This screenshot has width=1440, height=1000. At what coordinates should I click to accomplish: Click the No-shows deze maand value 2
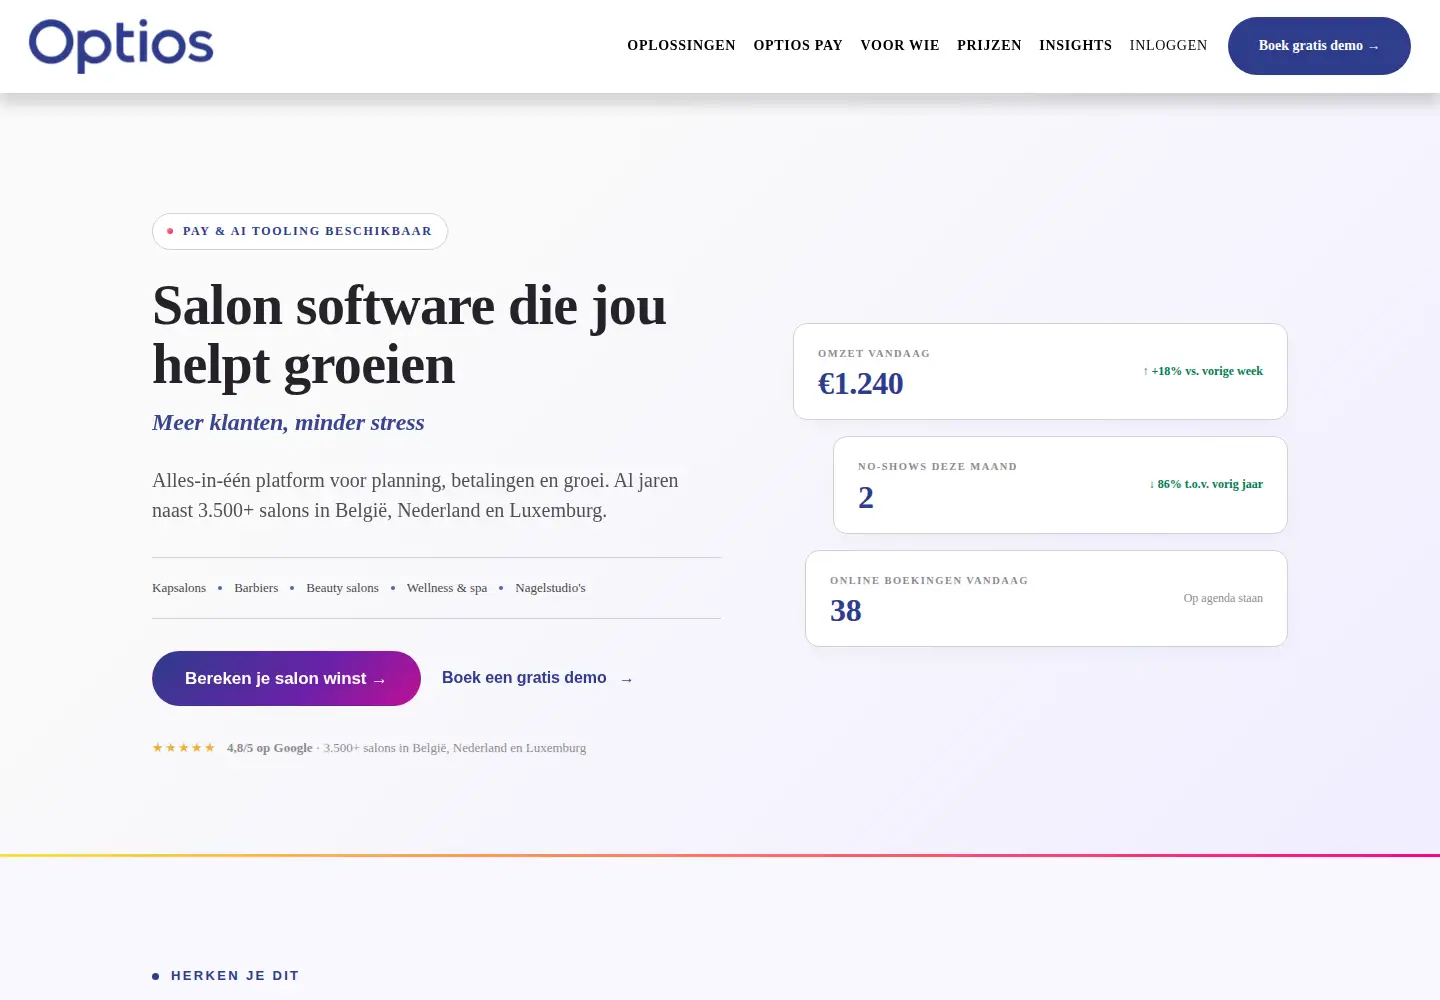click(x=866, y=497)
